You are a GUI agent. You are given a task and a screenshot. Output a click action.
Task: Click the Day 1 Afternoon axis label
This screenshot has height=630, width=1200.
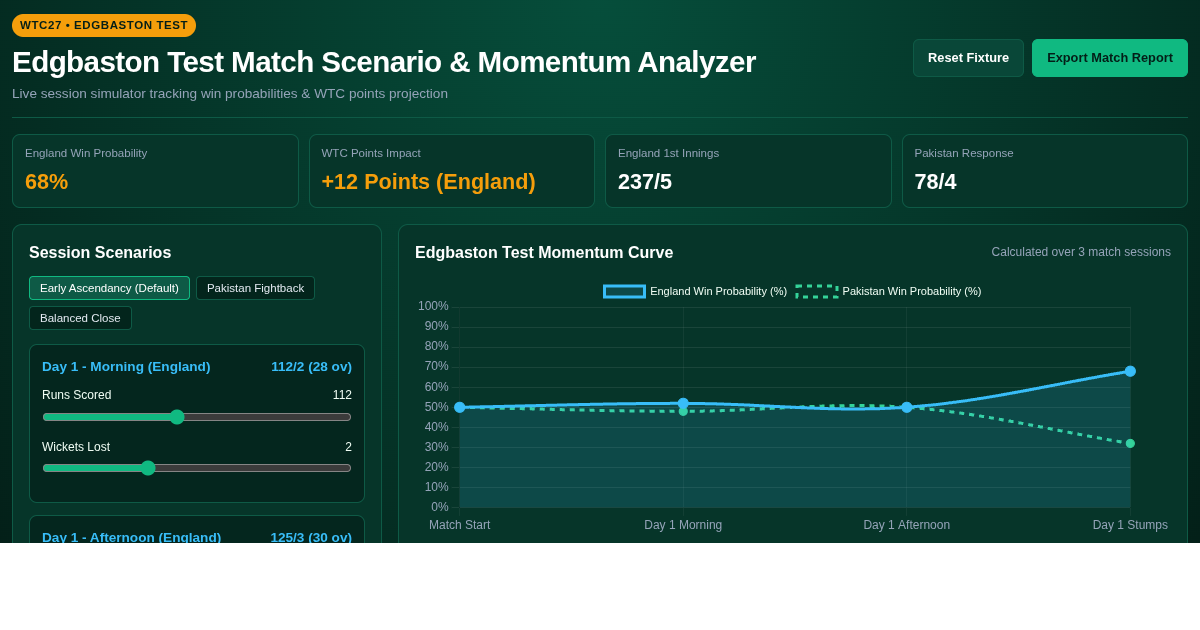[x=907, y=525]
